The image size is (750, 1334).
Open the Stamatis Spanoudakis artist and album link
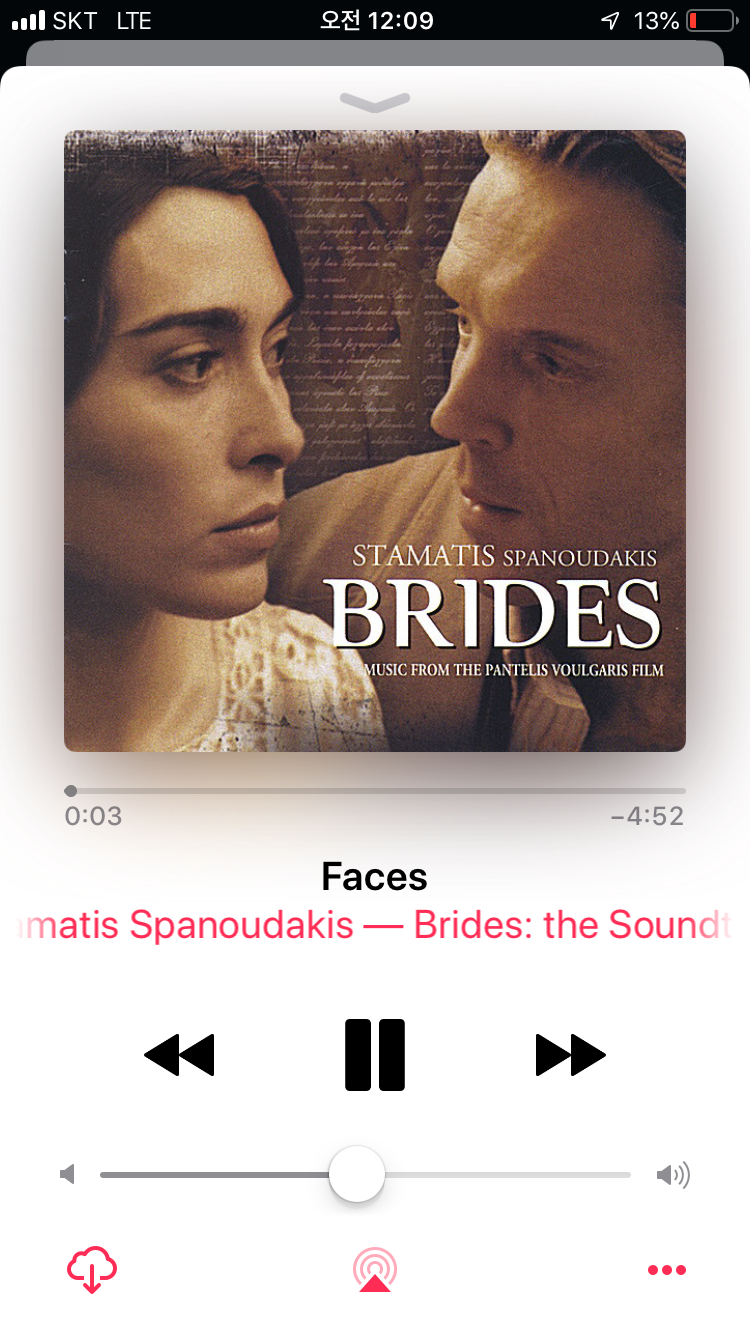click(375, 925)
